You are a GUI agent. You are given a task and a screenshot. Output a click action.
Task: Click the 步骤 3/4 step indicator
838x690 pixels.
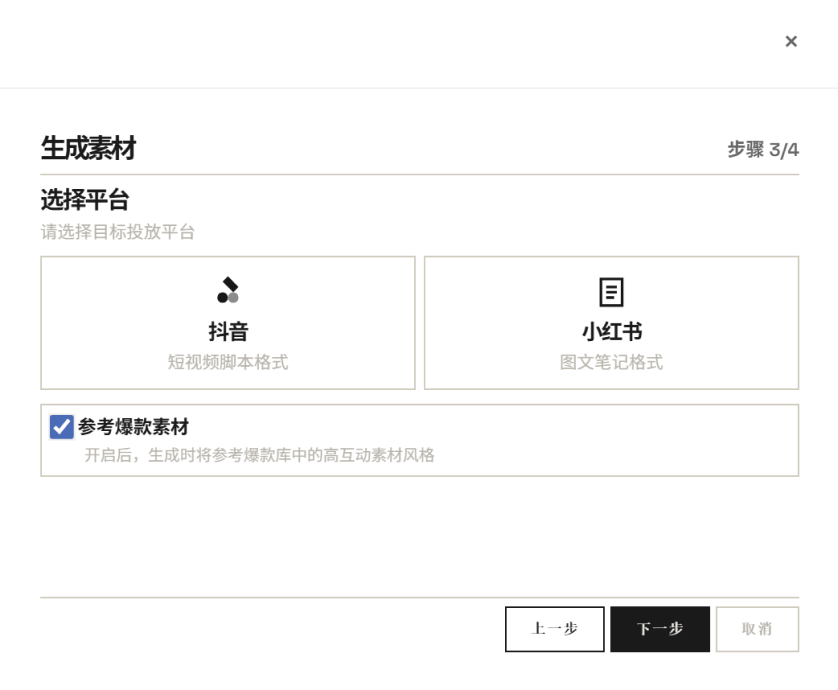(x=763, y=150)
